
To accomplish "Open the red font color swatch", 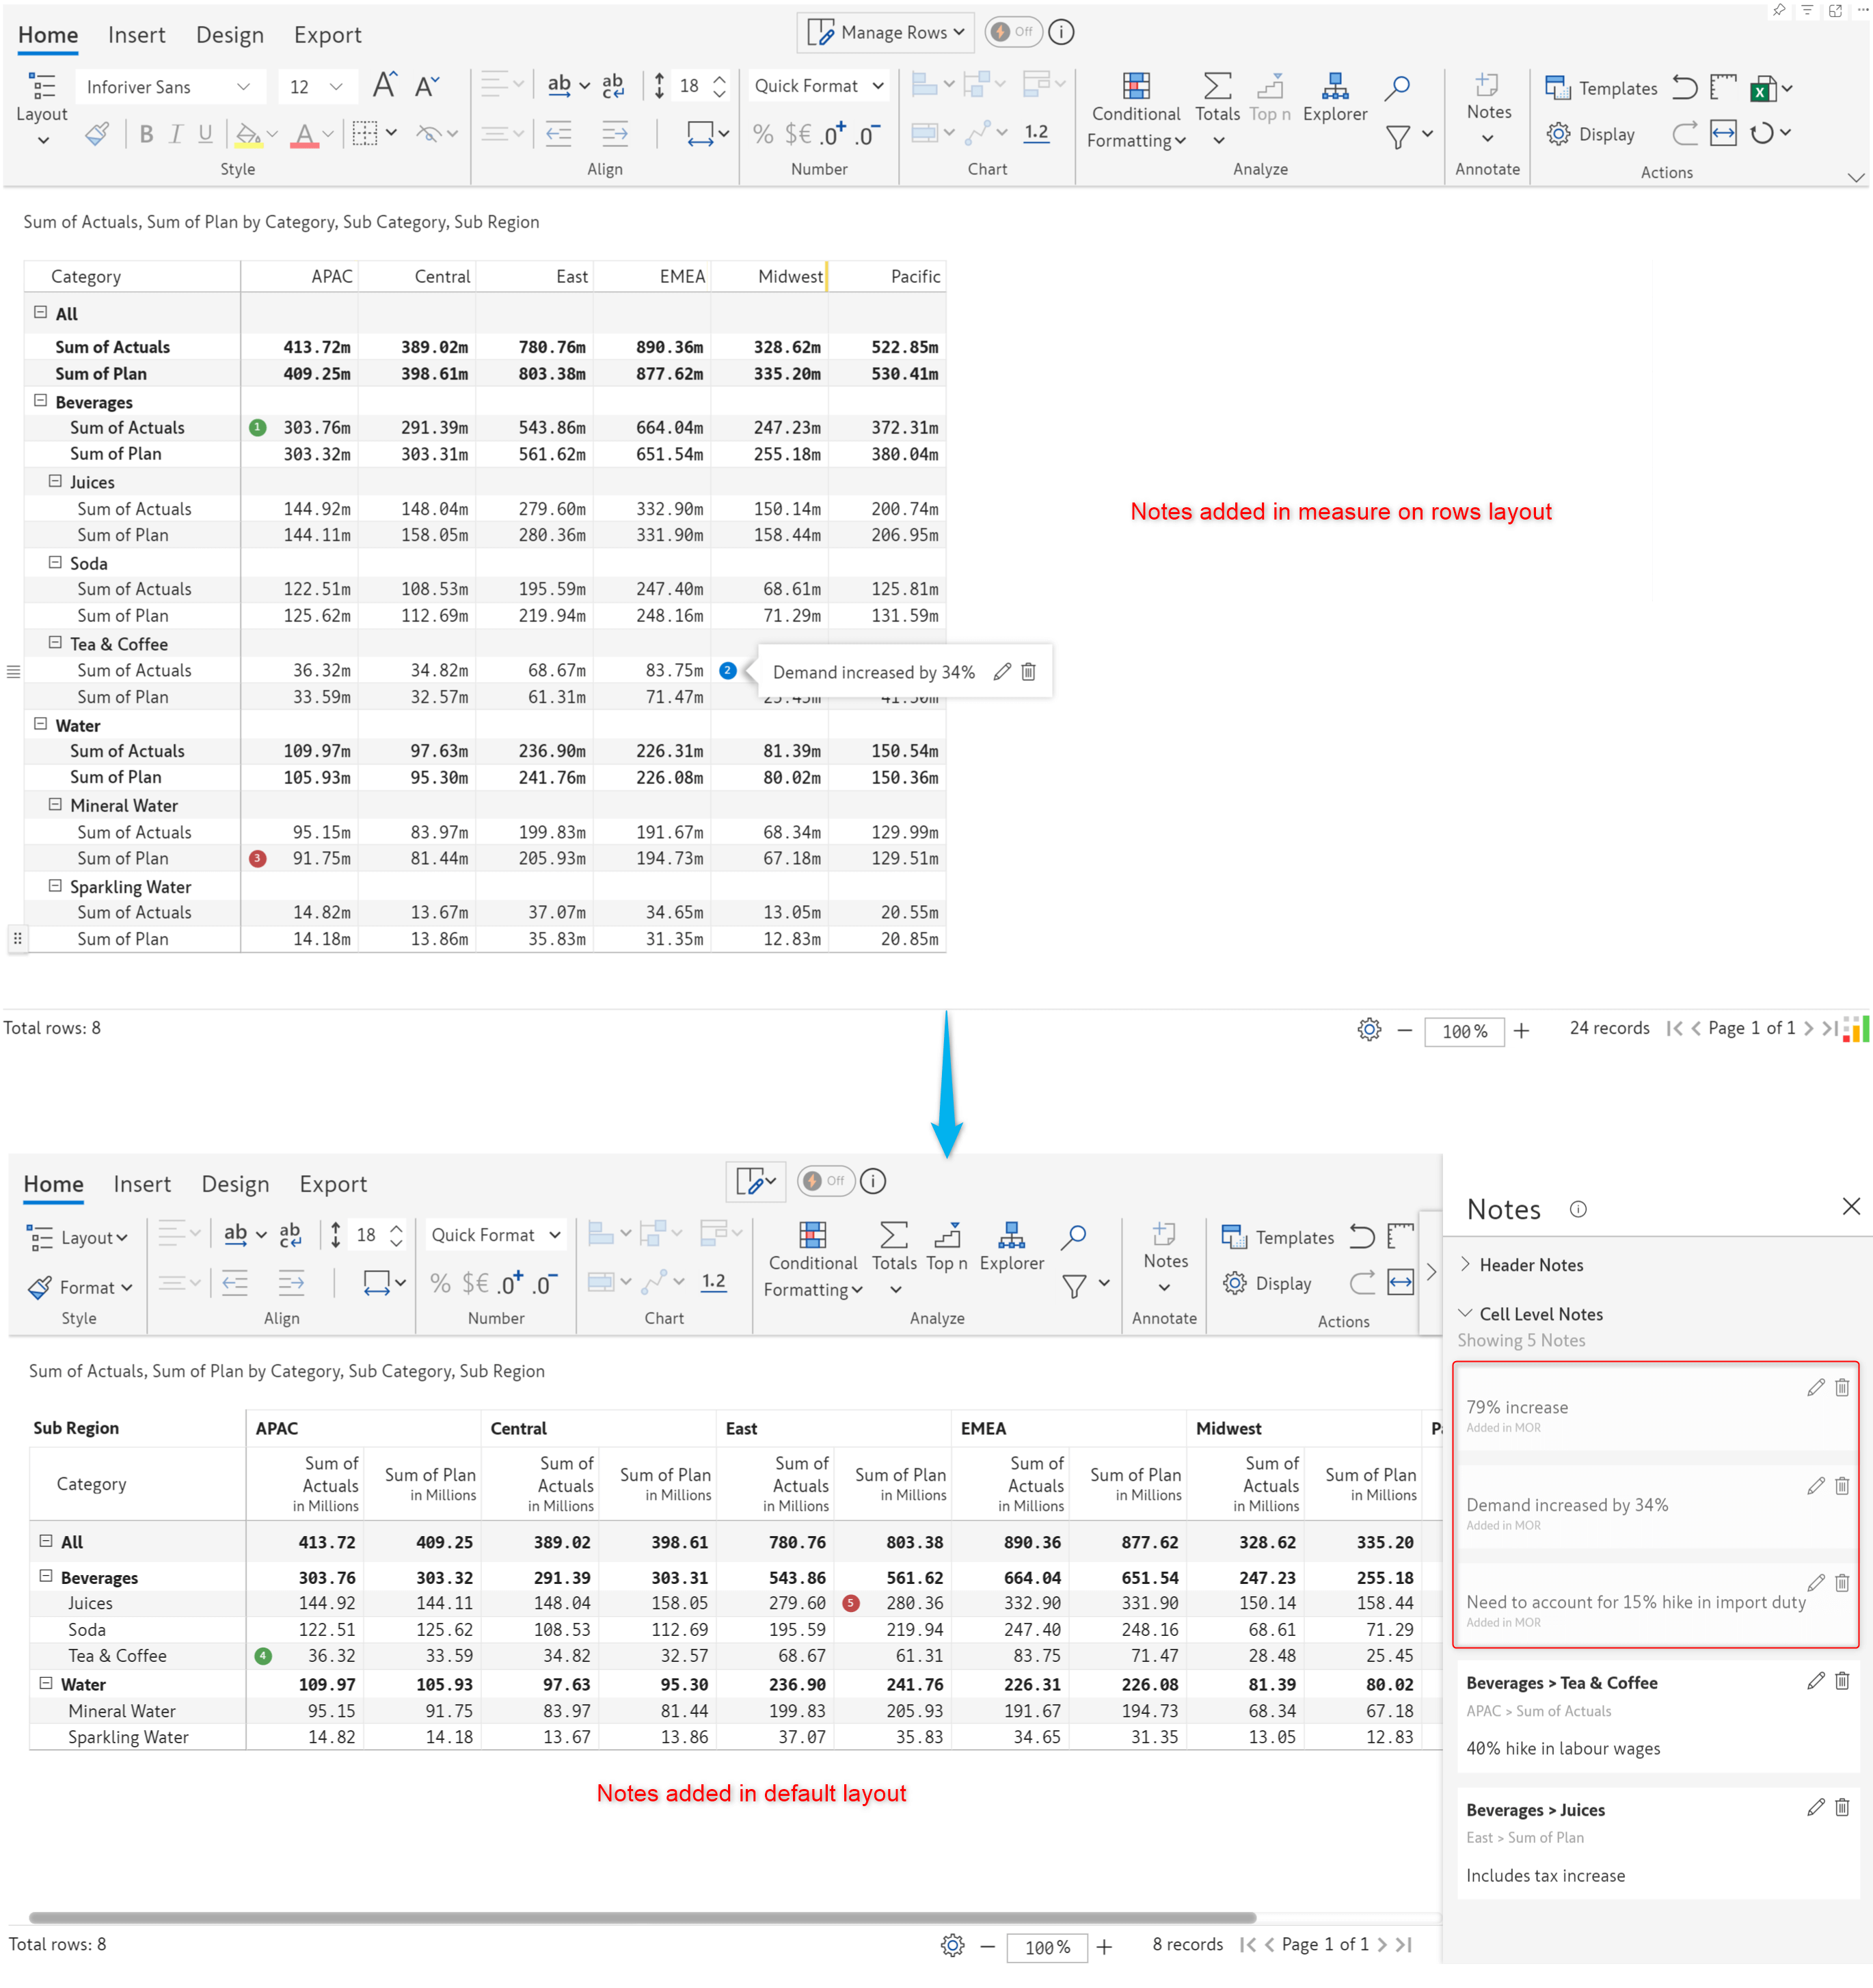I will pyautogui.click(x=304, y=134).
